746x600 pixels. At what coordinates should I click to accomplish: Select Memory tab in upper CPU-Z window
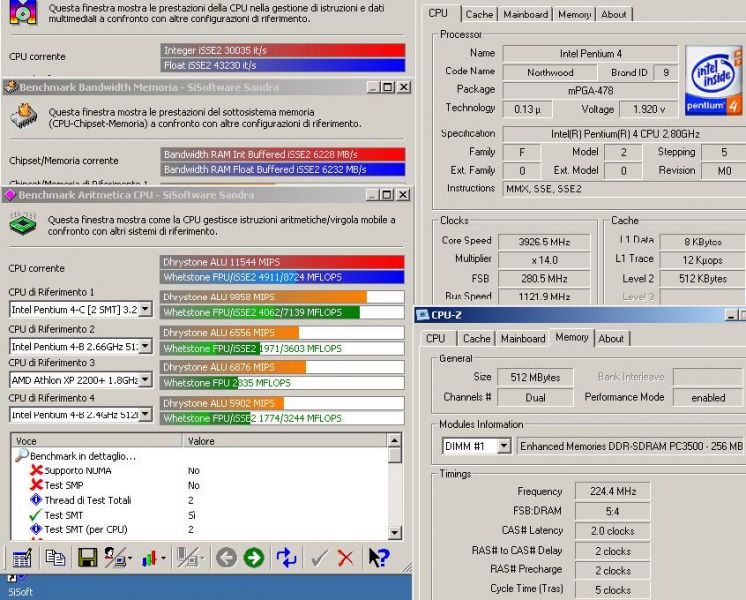(x=574, y=14)
